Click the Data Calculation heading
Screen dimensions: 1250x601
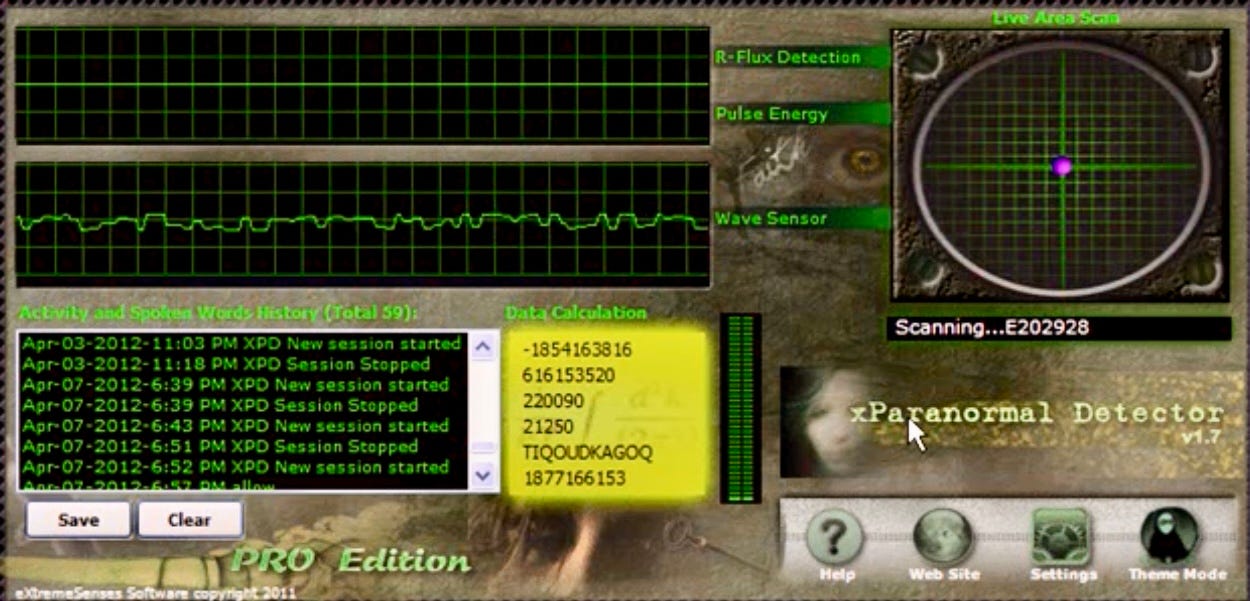tap(576, 313)
